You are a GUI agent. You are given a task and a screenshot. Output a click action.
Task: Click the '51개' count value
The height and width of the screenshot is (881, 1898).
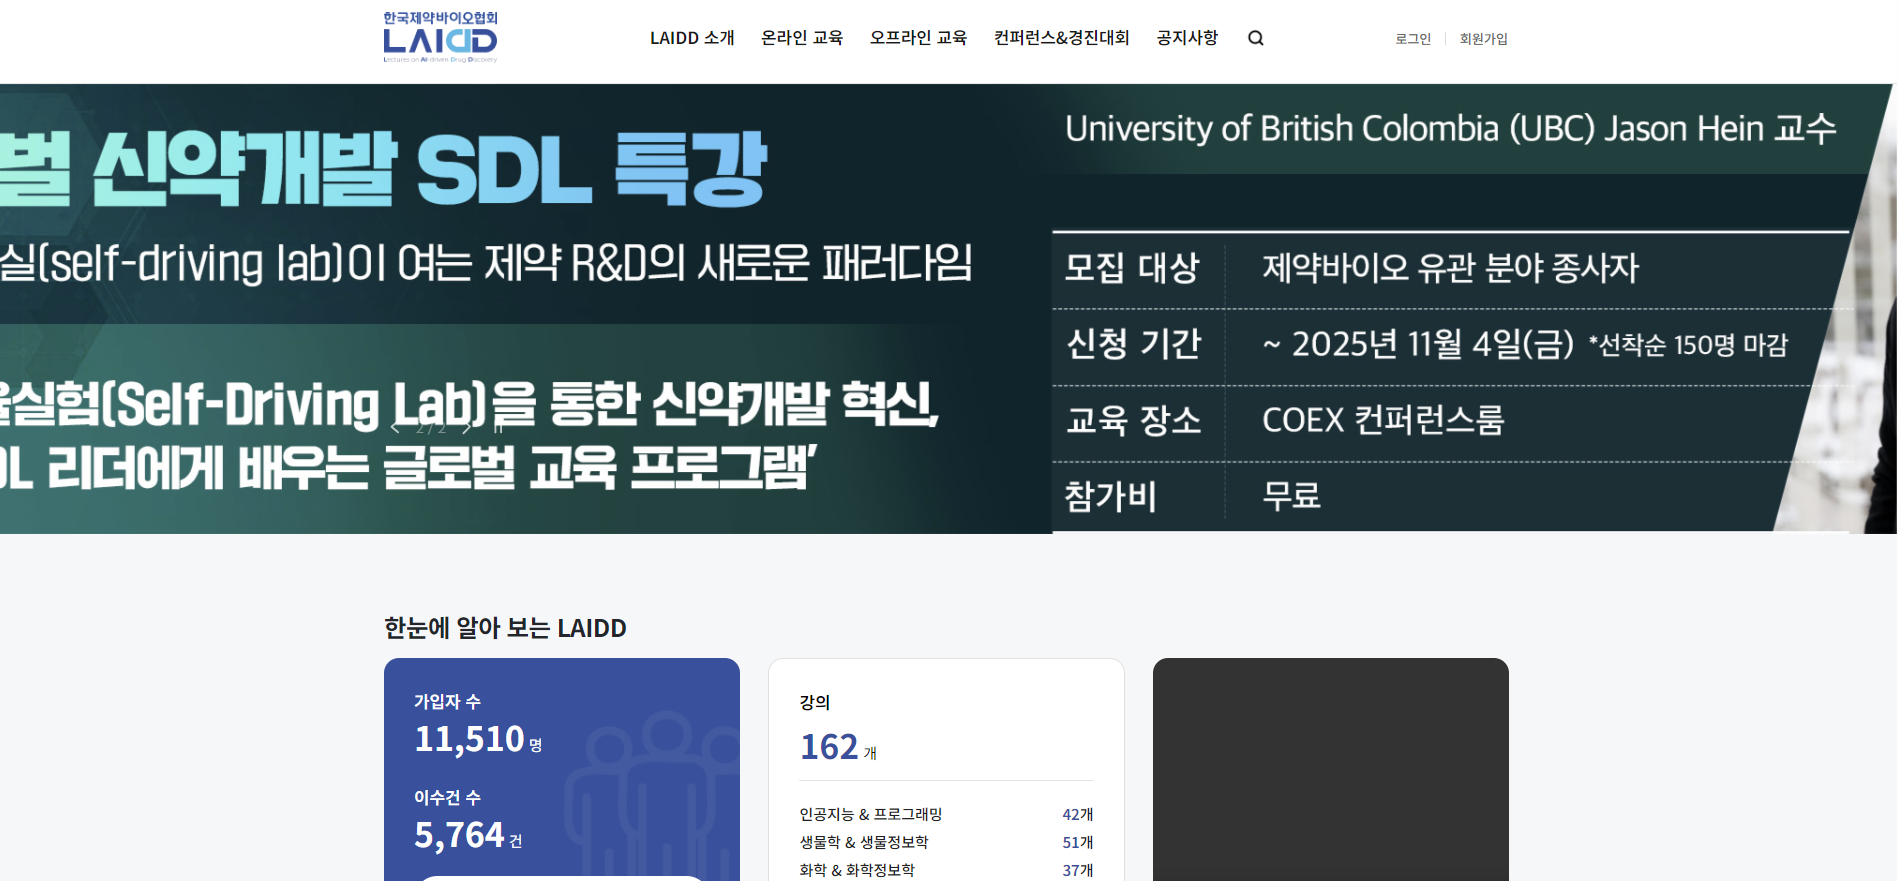[1078, 843]
